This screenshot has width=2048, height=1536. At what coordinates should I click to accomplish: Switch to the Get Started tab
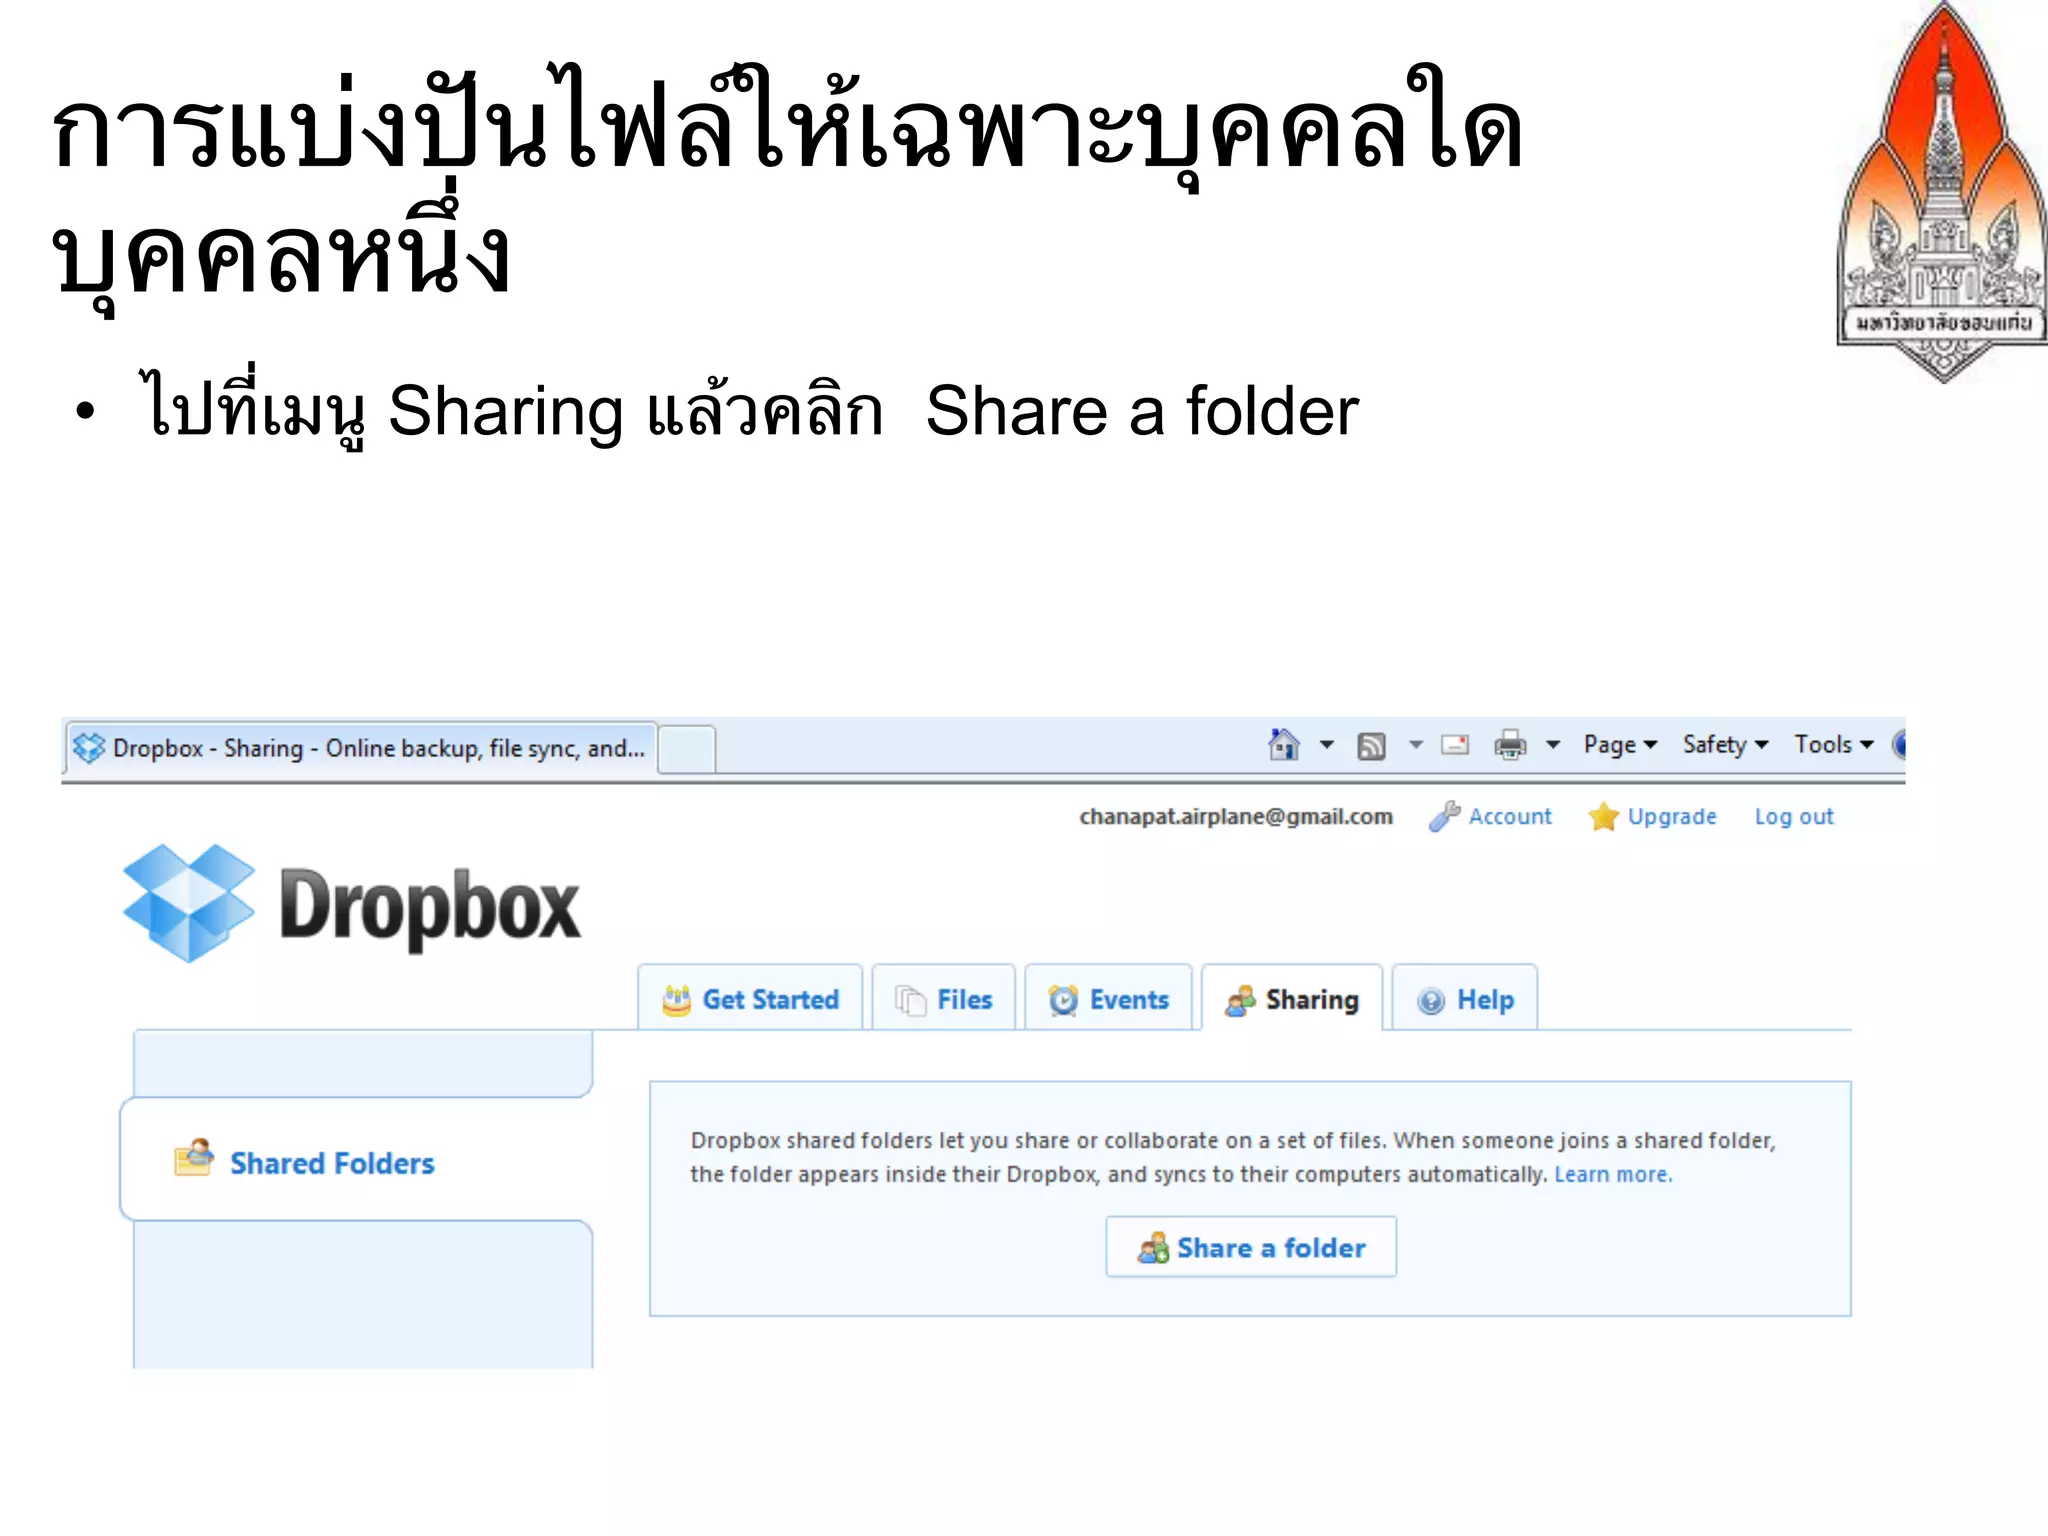click(750, 998)
